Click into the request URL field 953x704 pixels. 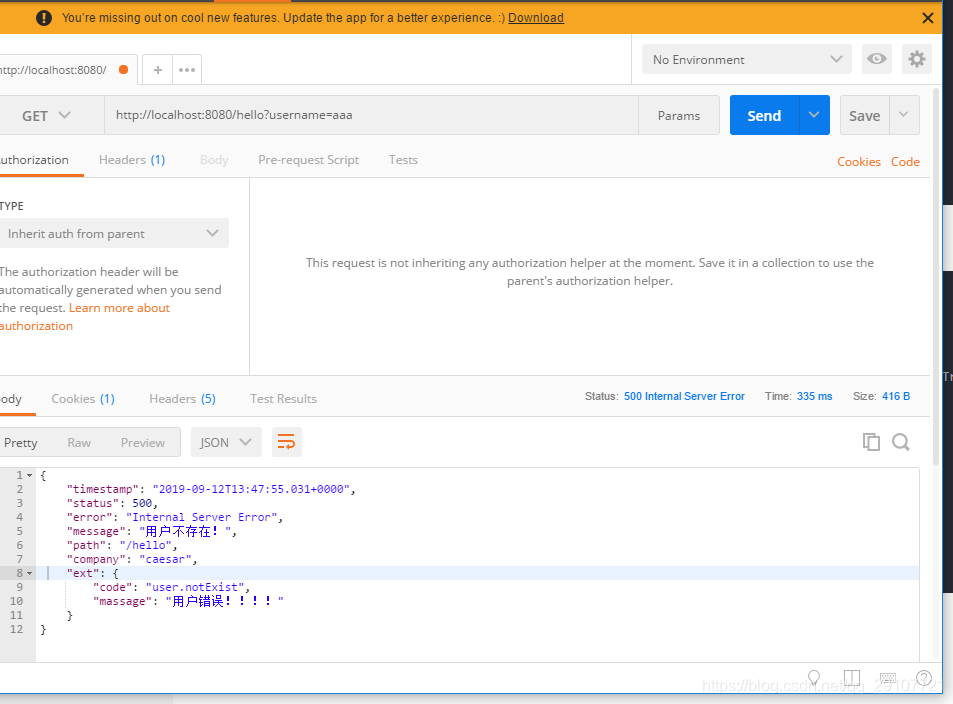[371, 115]
